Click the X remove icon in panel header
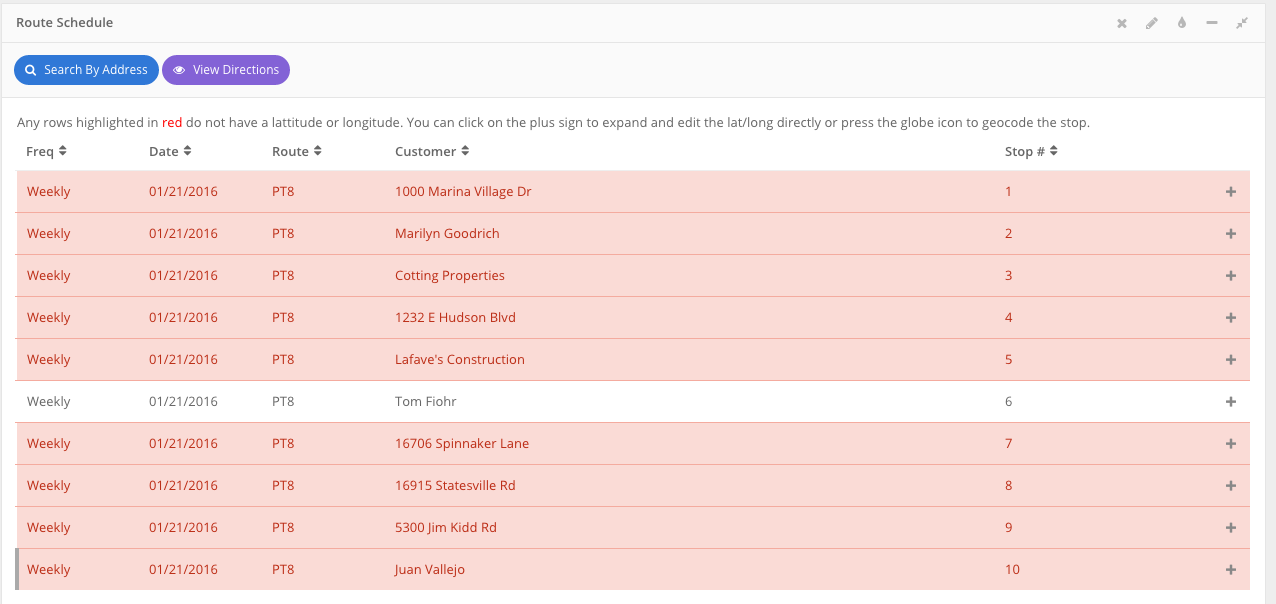 coord(1122,23)
